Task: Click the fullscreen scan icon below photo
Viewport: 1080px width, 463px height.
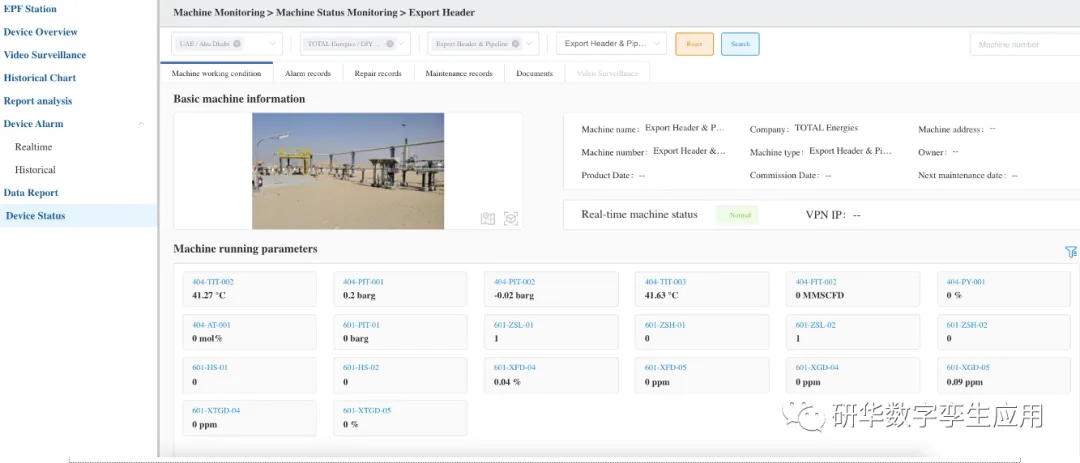Action: [x=511, y=218]
